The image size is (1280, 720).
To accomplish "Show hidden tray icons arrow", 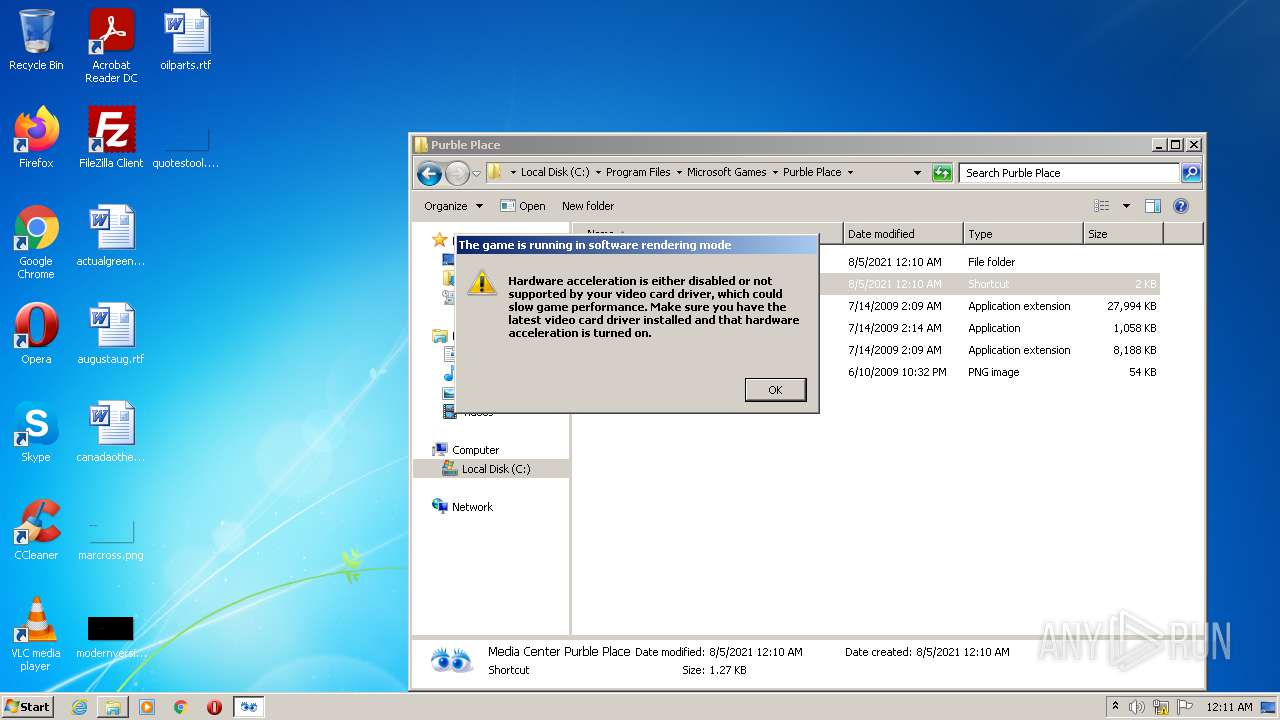I will (1115, 707).
